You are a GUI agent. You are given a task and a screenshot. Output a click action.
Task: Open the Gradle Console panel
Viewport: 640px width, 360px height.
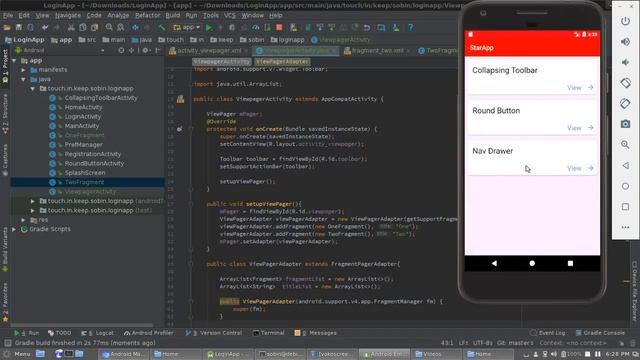600,333
